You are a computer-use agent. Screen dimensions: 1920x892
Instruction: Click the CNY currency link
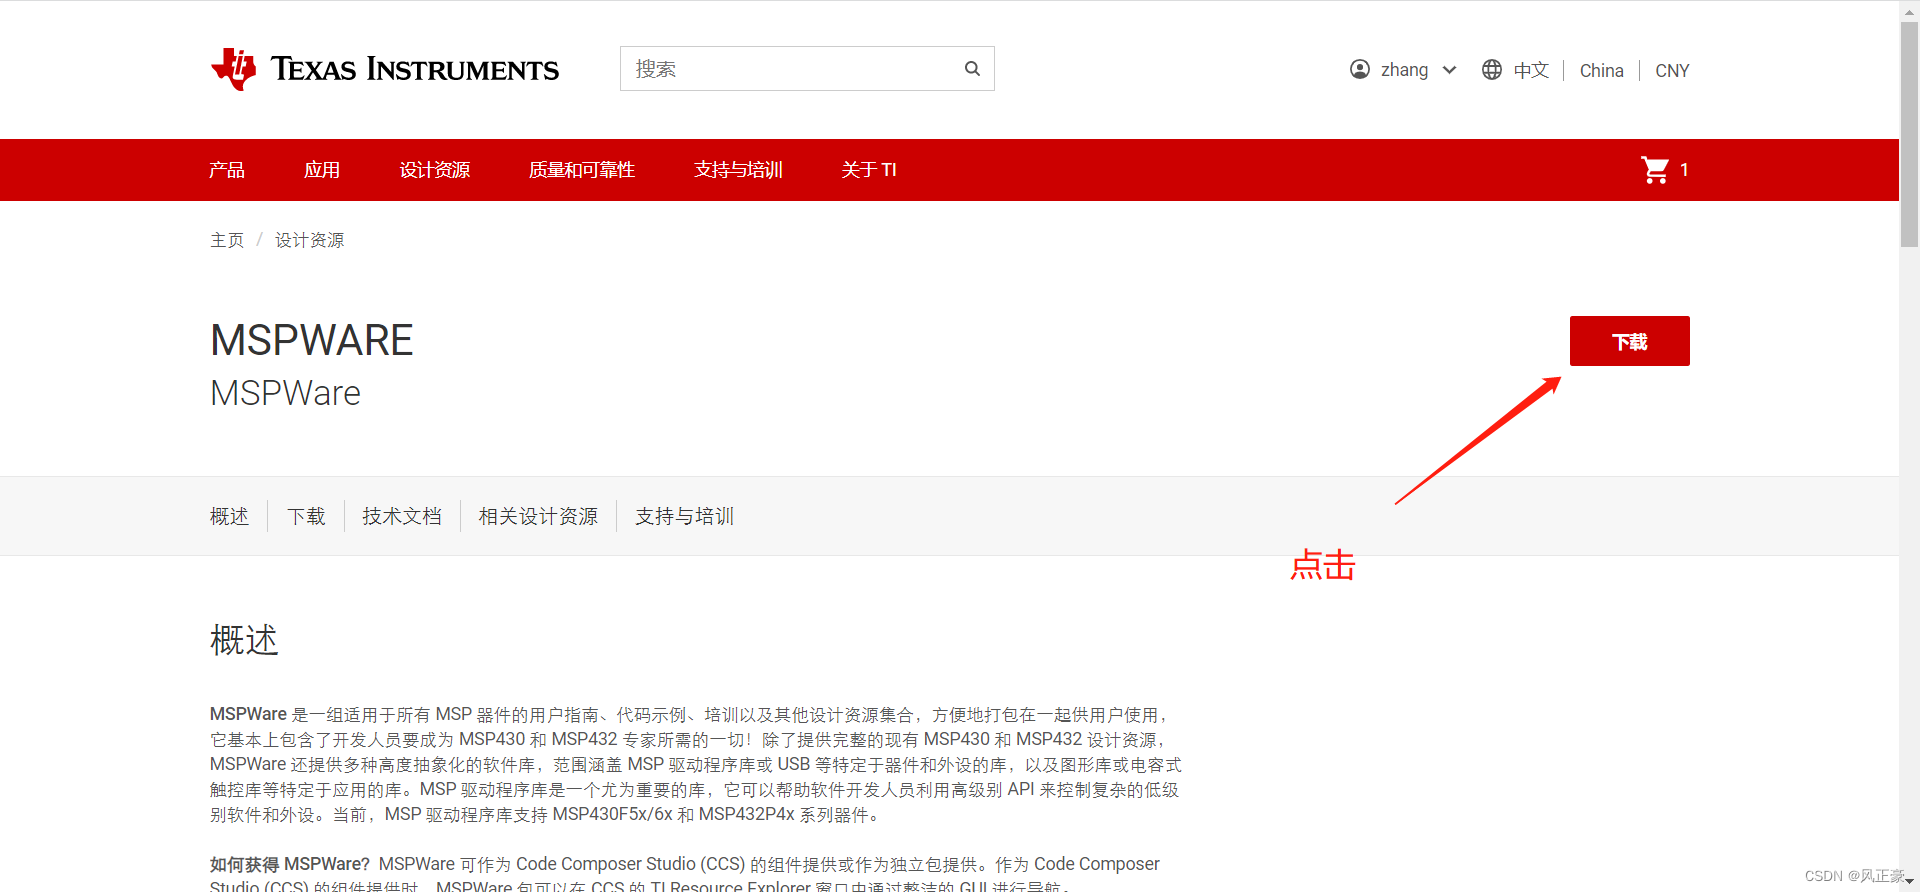(x=1672, y=70)
